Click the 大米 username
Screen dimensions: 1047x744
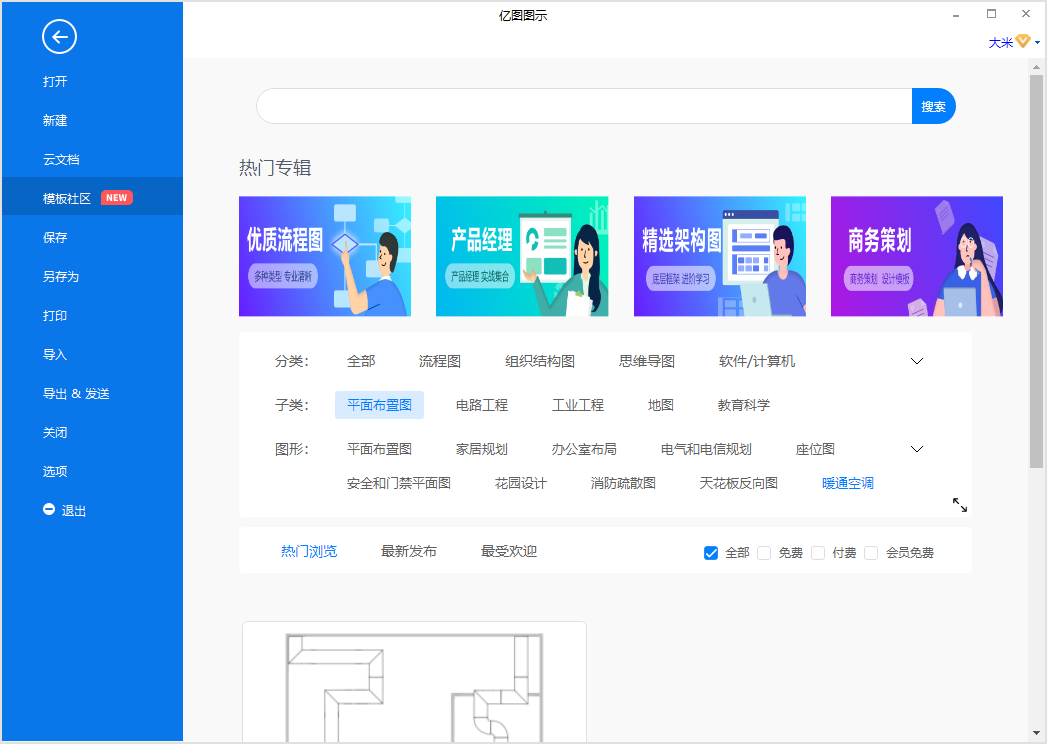(1001, 43)
